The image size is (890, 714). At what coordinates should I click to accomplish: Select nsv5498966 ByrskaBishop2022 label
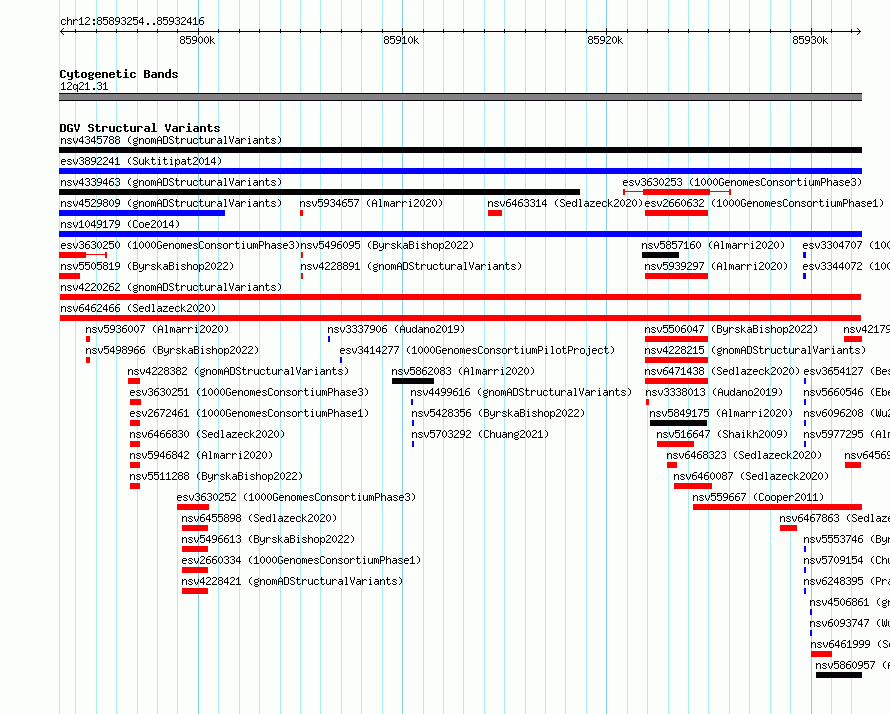coord(172,350)
